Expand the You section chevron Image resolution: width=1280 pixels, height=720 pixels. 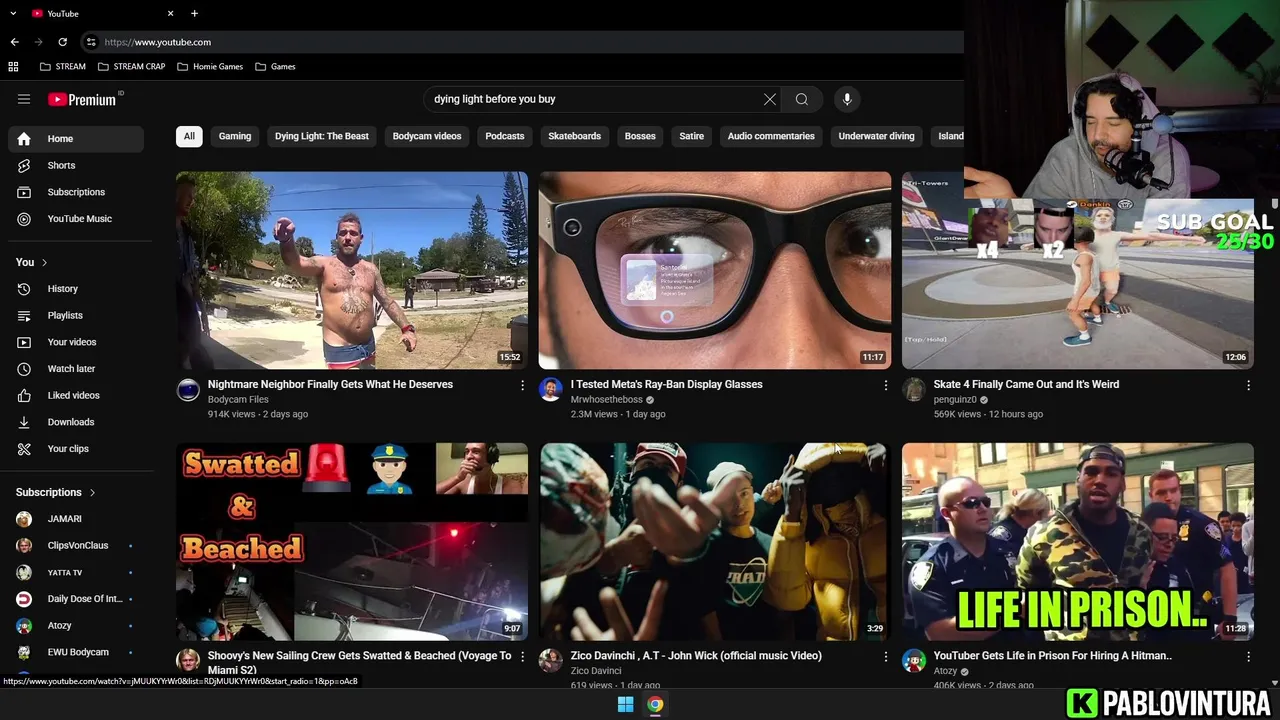click(x=44, y=262)
